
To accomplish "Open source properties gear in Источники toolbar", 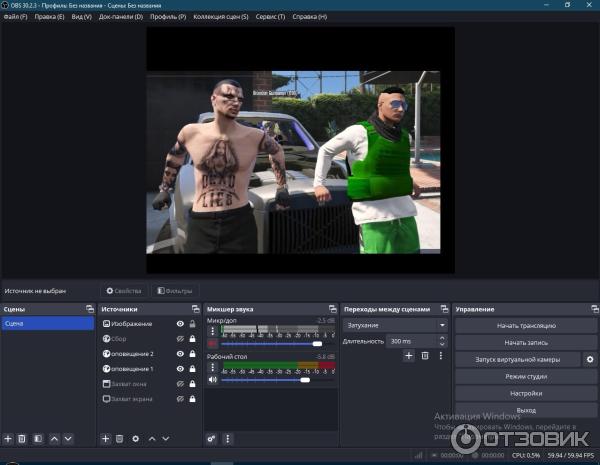I will 135,439.
